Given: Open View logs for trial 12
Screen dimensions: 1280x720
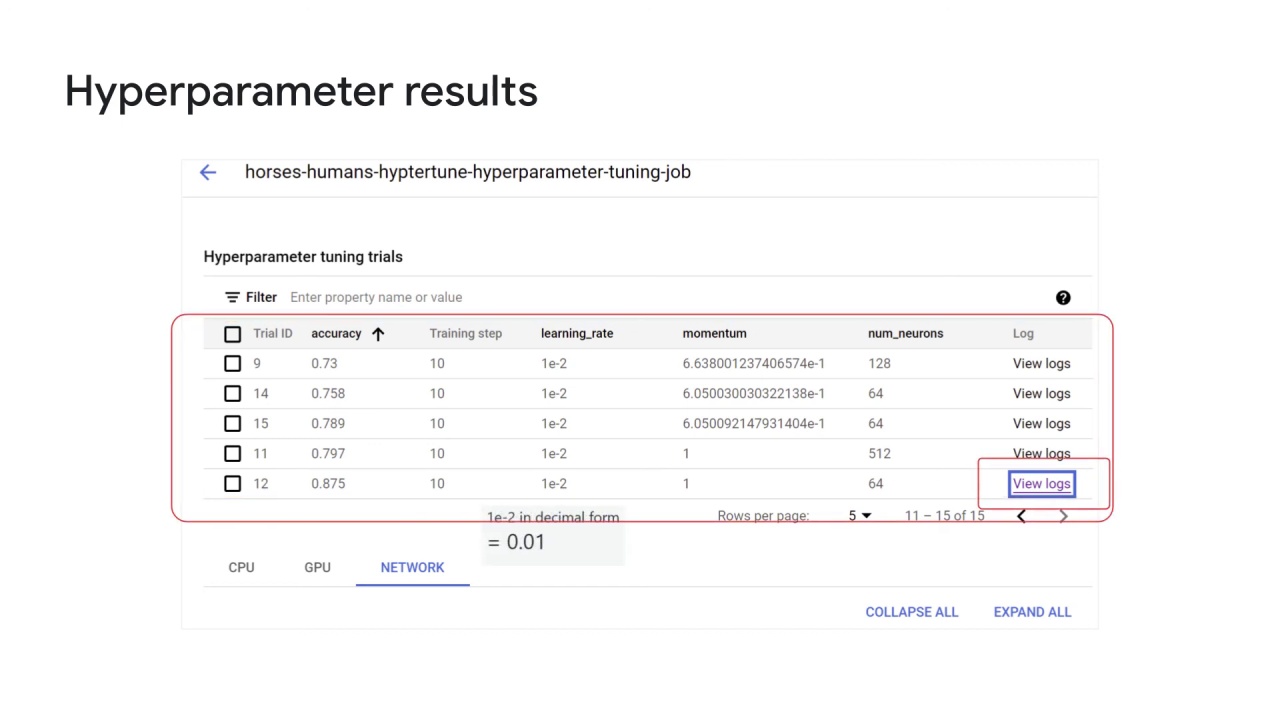Looking at the screenshot, I should click(1041, 484).
